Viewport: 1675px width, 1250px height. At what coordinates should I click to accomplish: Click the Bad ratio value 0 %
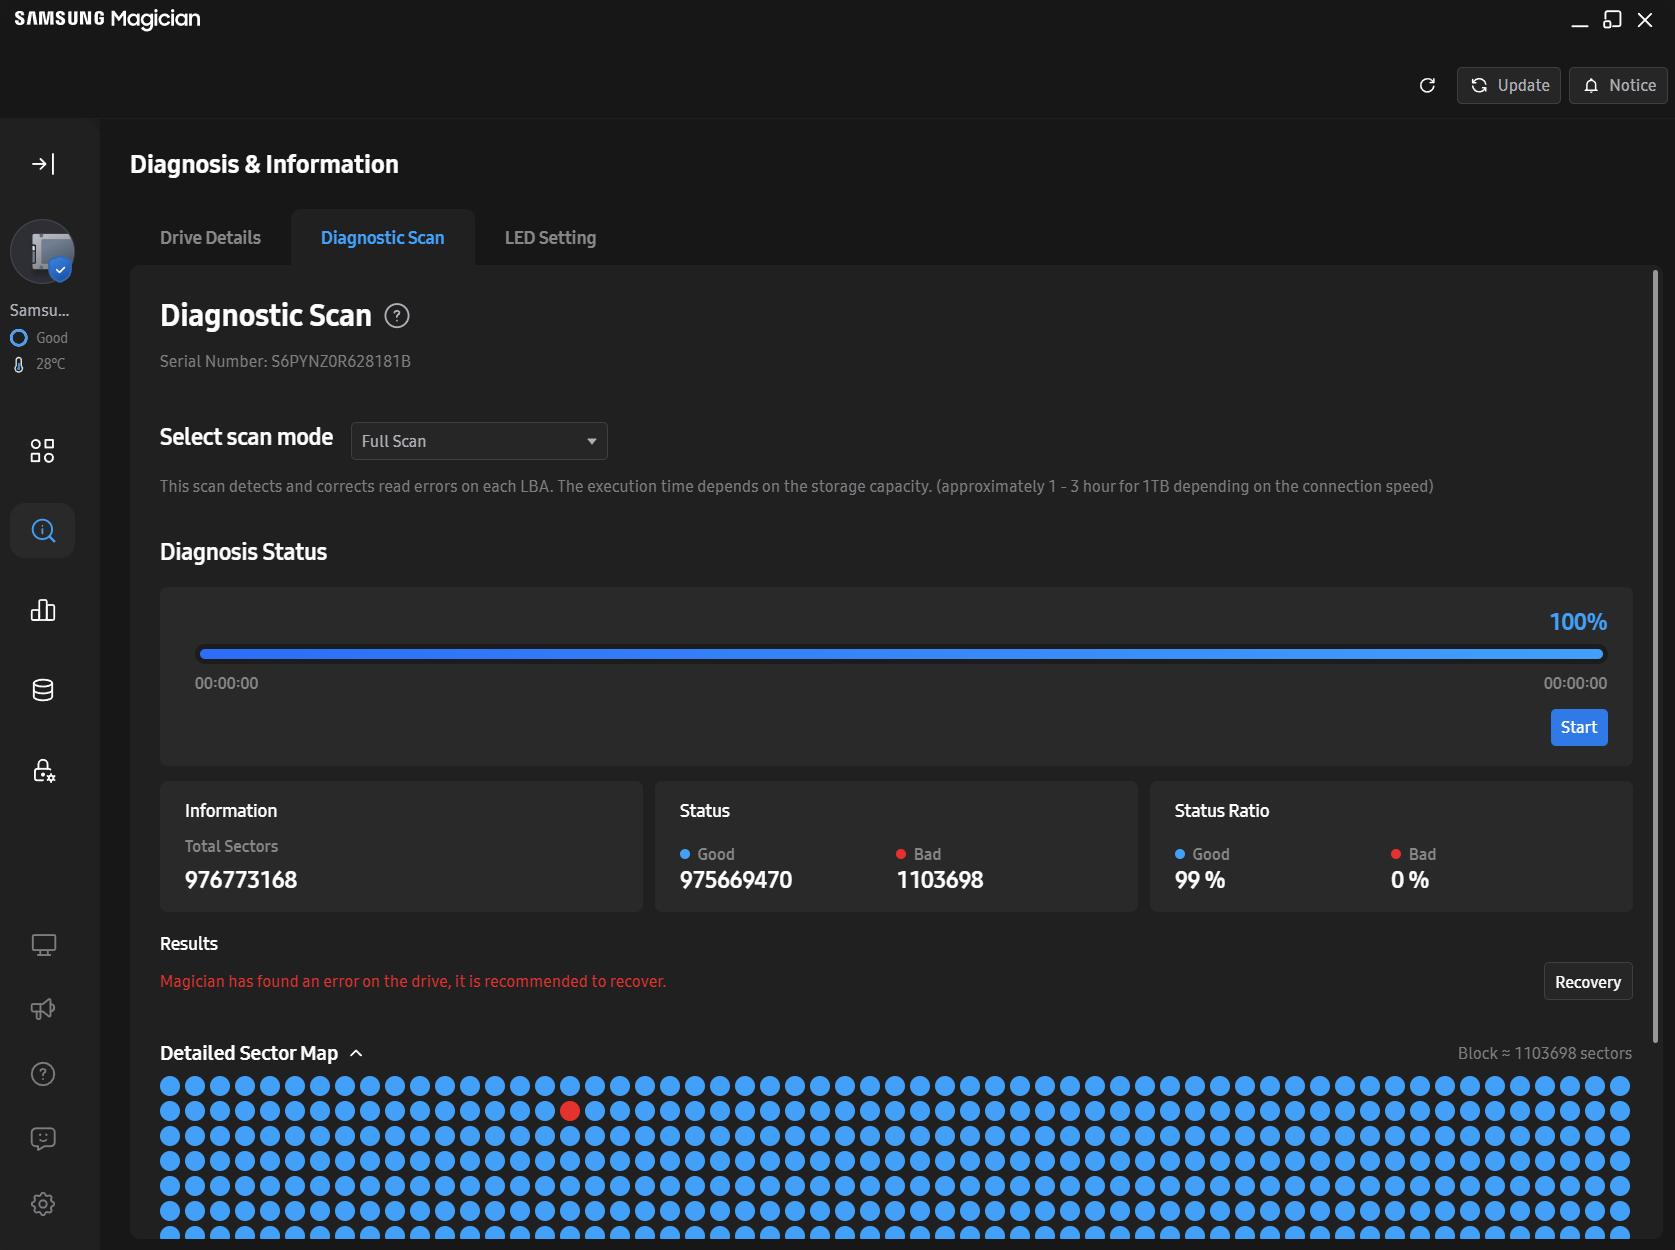(1410, 880)
